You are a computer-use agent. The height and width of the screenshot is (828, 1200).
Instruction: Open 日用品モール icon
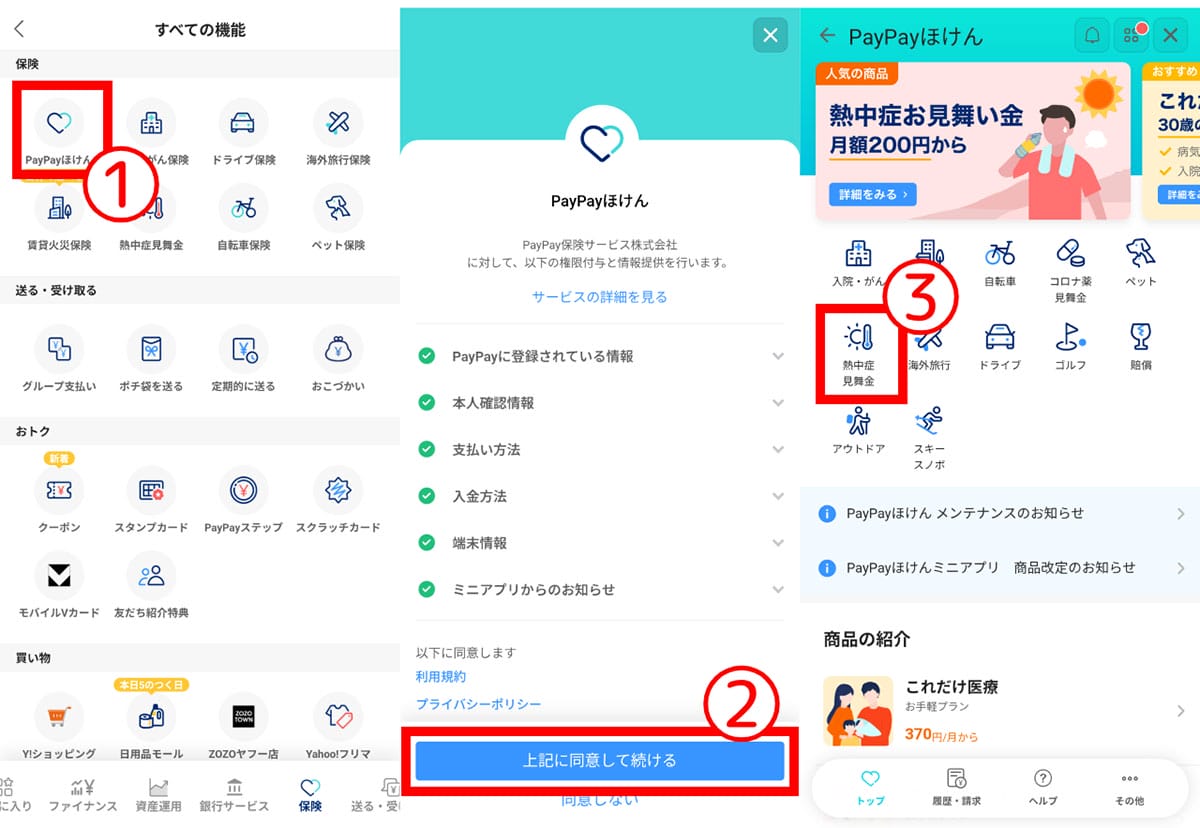(x=151, y=716)
